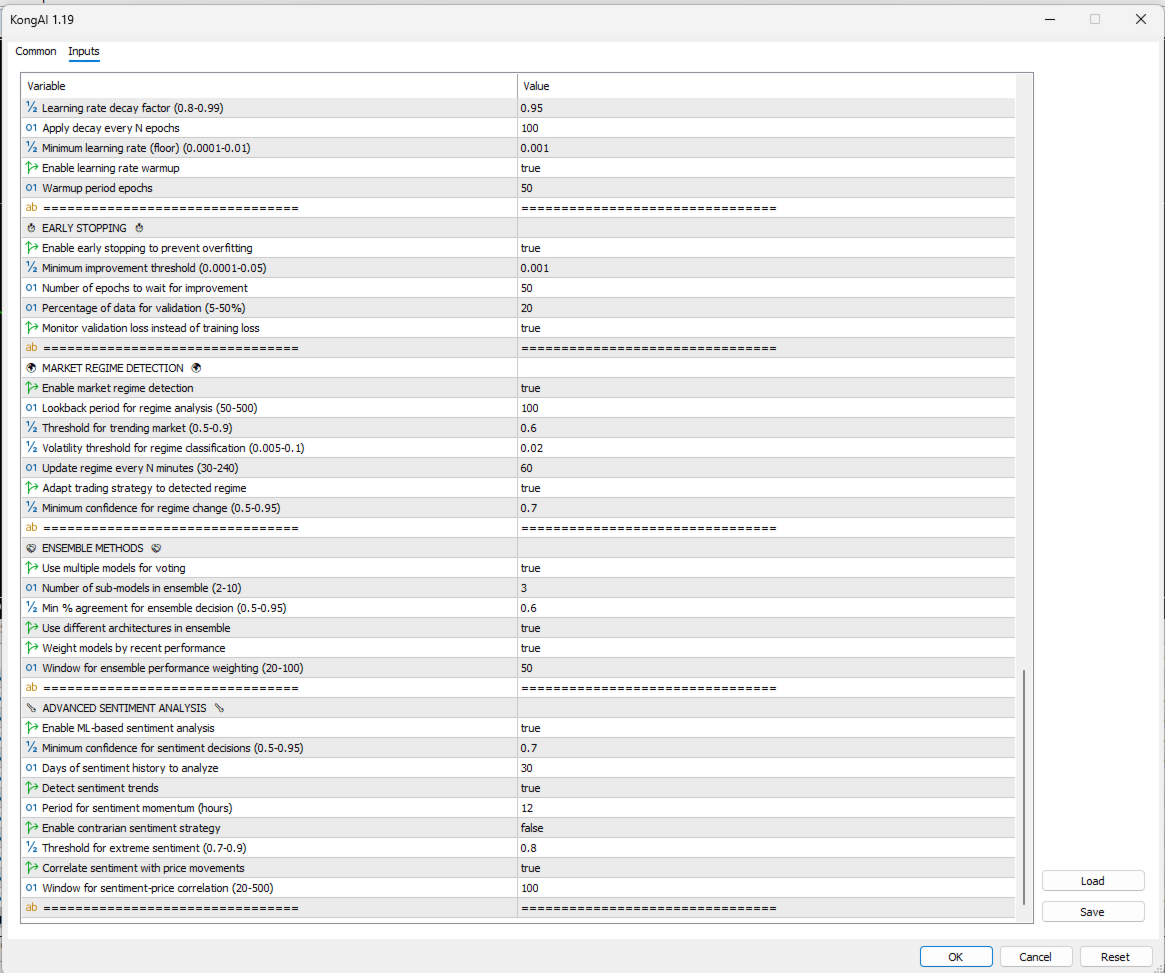The width and height of the screenshot is (1165, 973).
Task: Close the KongAI 1.19 dialog window
Action: pos(1140,19)
